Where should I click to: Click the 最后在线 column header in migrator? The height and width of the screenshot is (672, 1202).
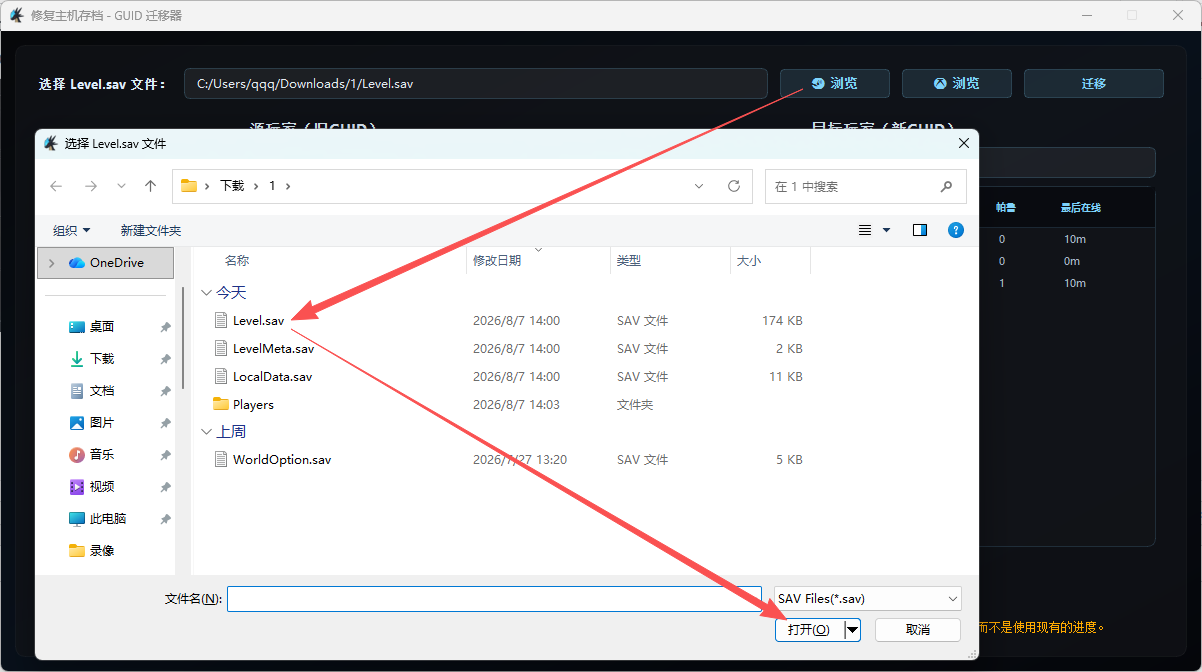point(1081,208)
